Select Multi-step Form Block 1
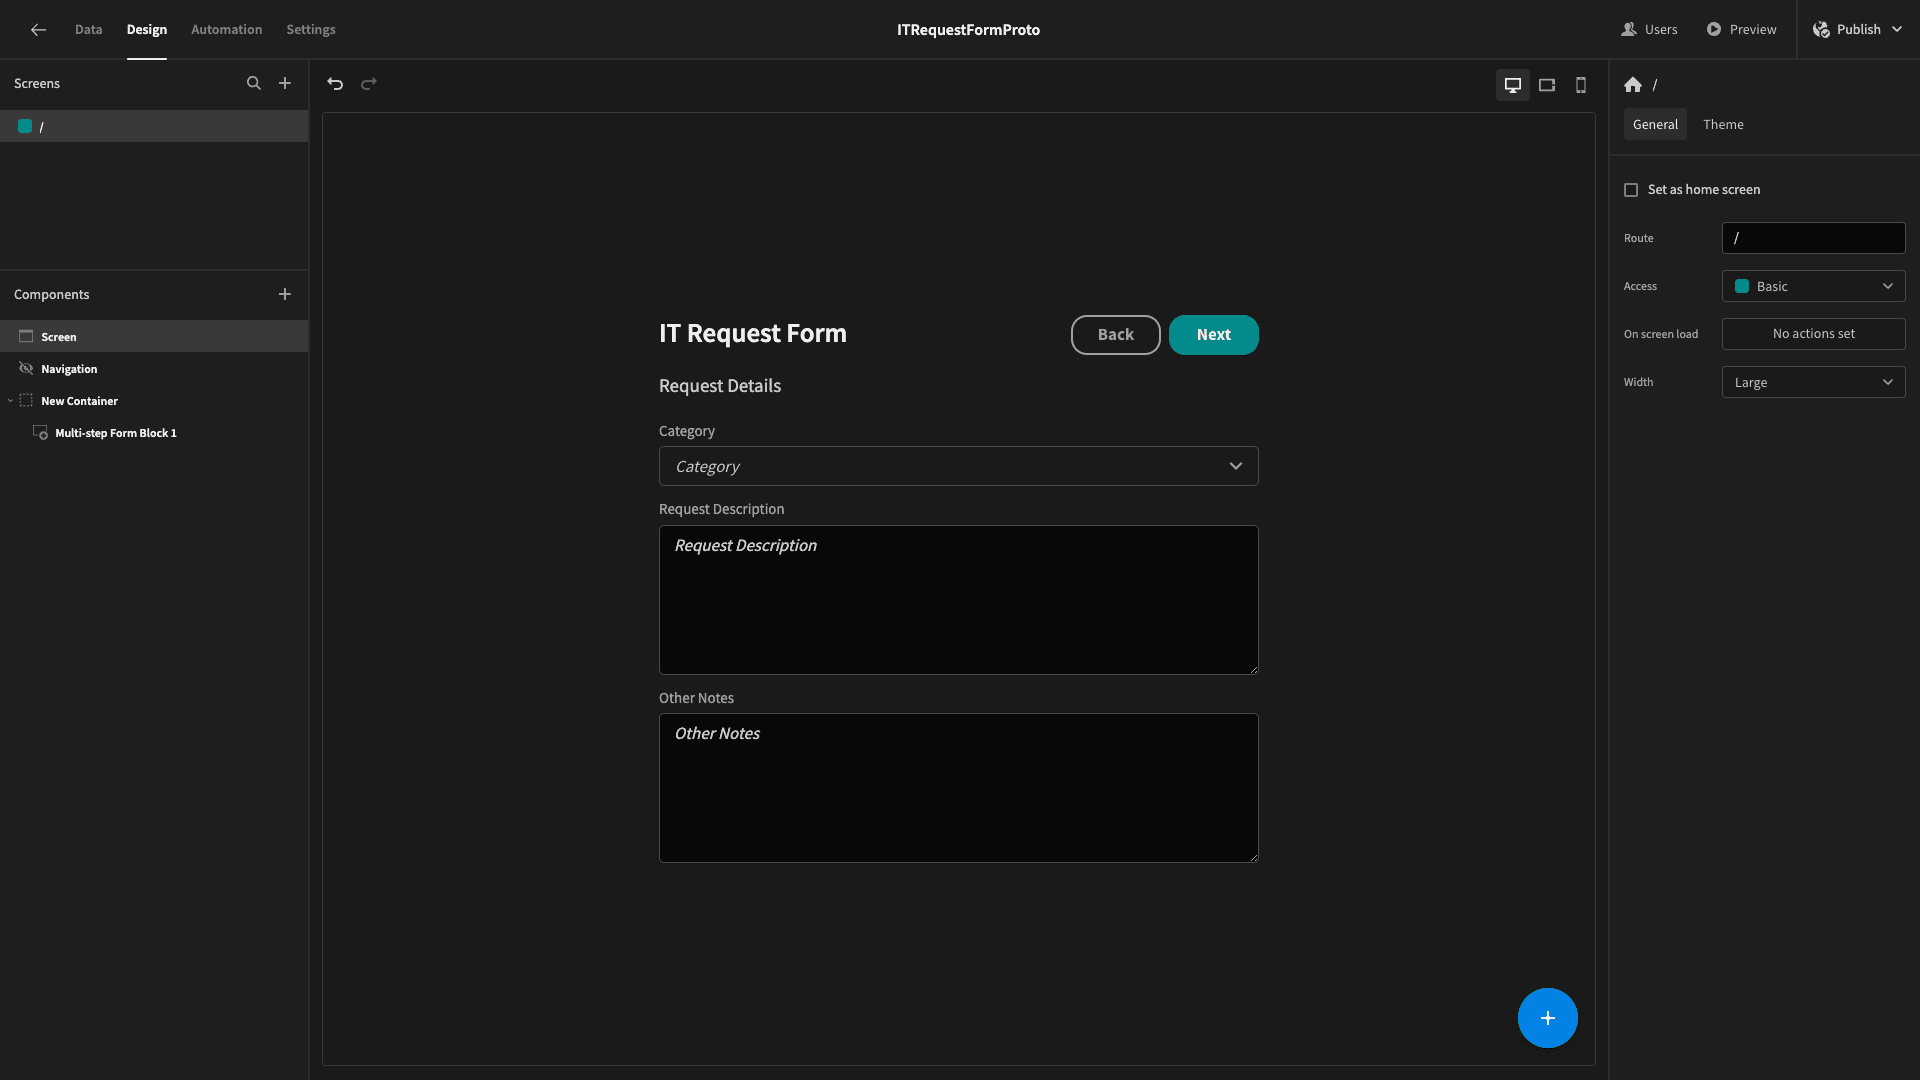1920x1080 pixels. coord(154,433)
